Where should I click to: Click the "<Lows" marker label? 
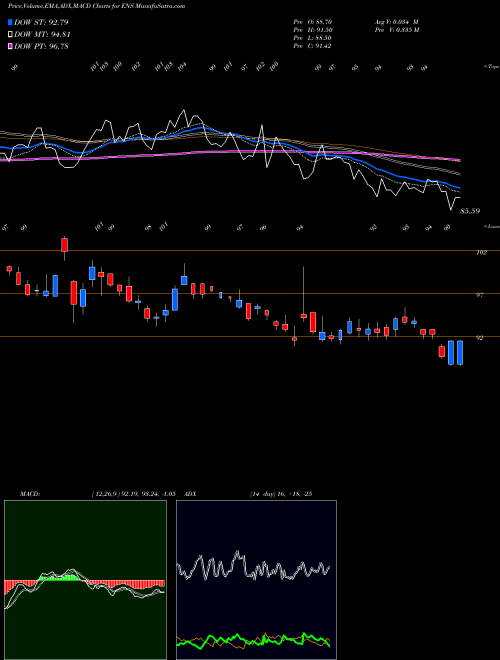pos(492,227)
